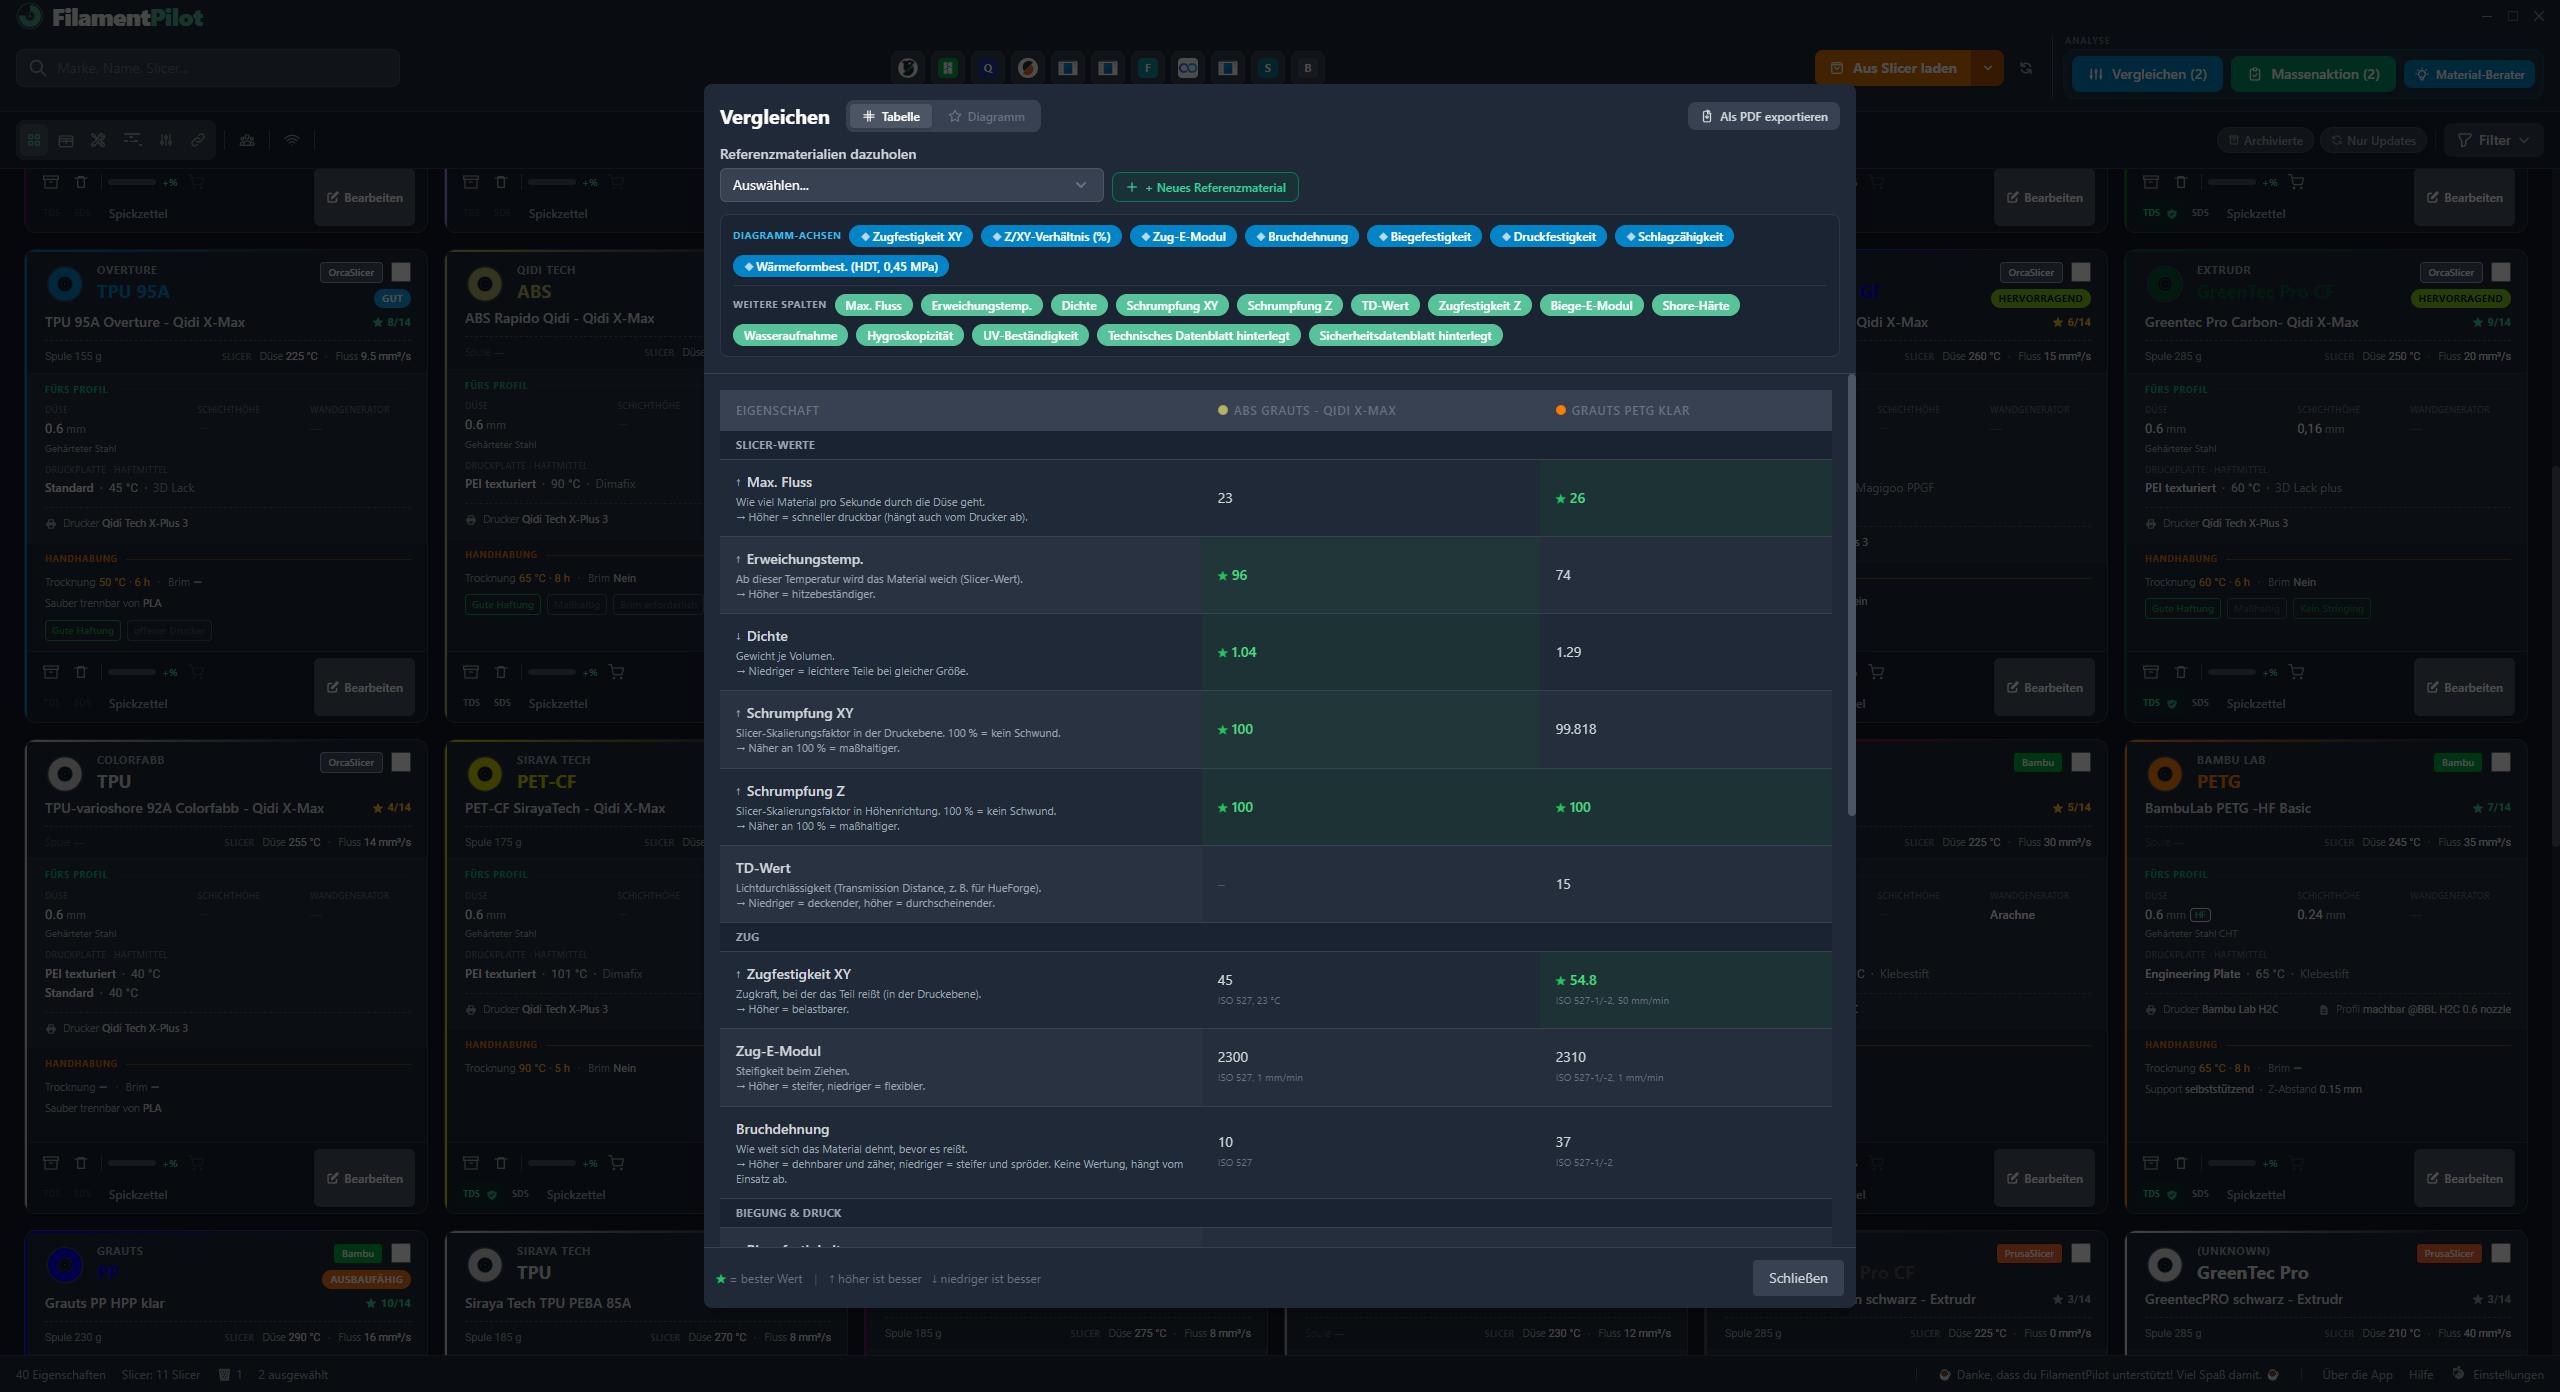Click the cart icon on the ABS Rapido Qidi card

616,672
